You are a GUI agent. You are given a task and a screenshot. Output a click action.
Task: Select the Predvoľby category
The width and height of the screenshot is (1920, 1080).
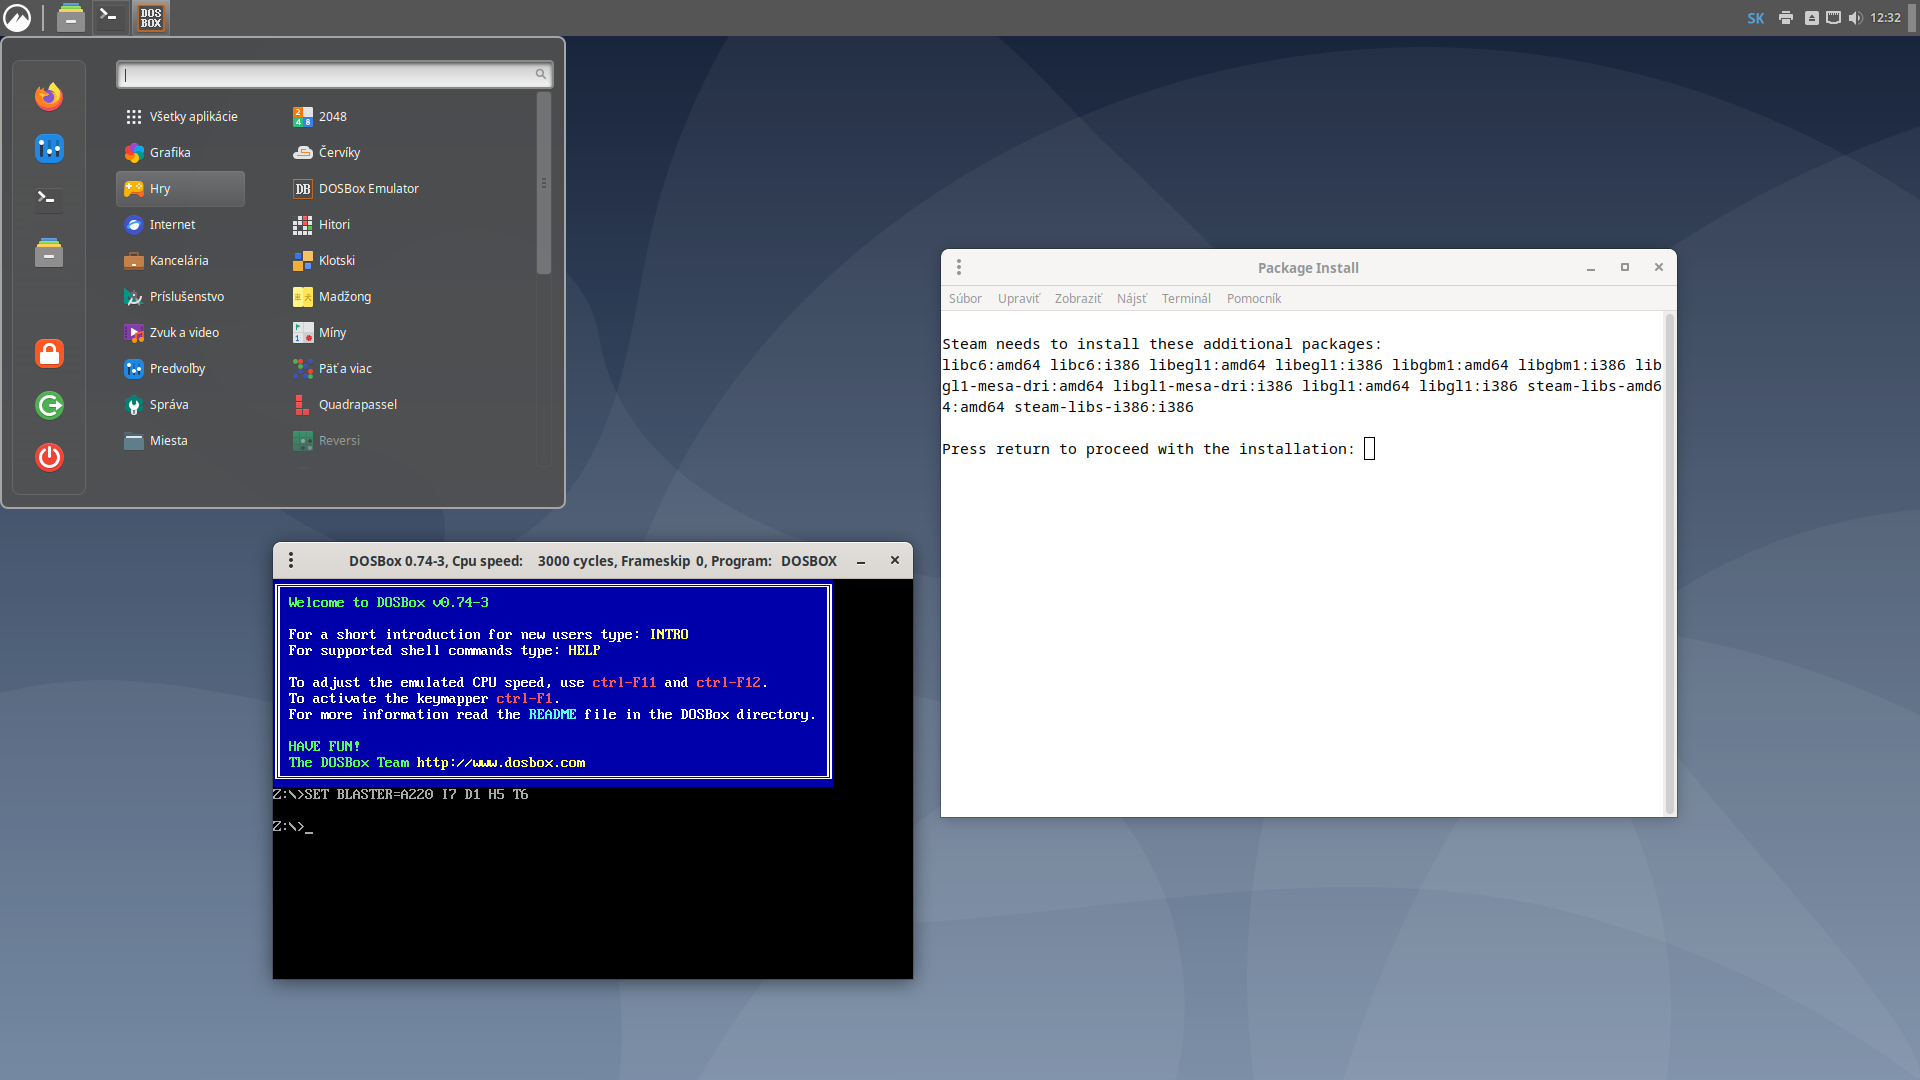click(x=181, y=369)
